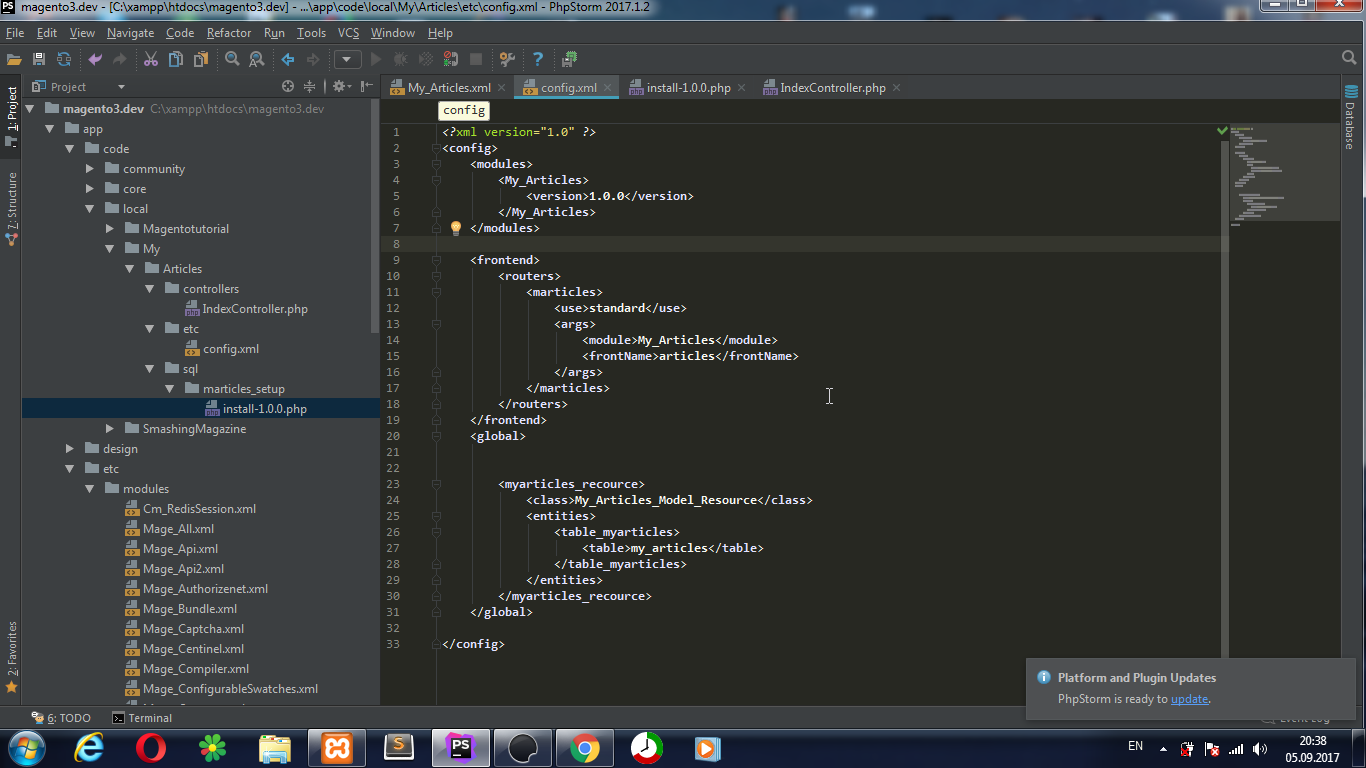Open the VCS menu

(348, 33)
